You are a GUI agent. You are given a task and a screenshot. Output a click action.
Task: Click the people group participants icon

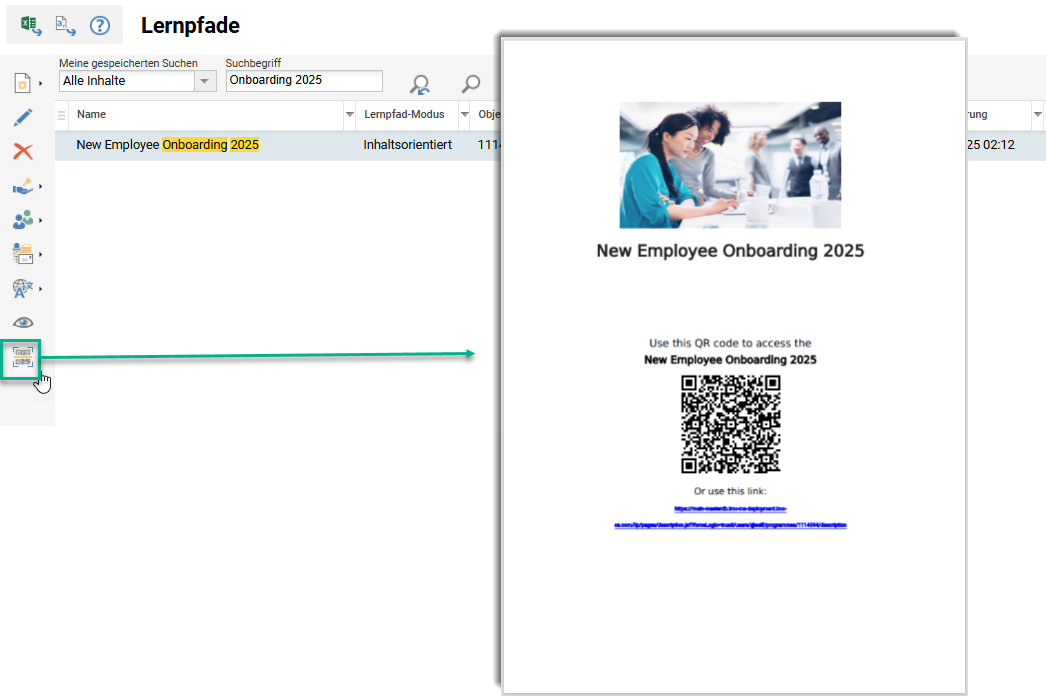coord(22,220)
